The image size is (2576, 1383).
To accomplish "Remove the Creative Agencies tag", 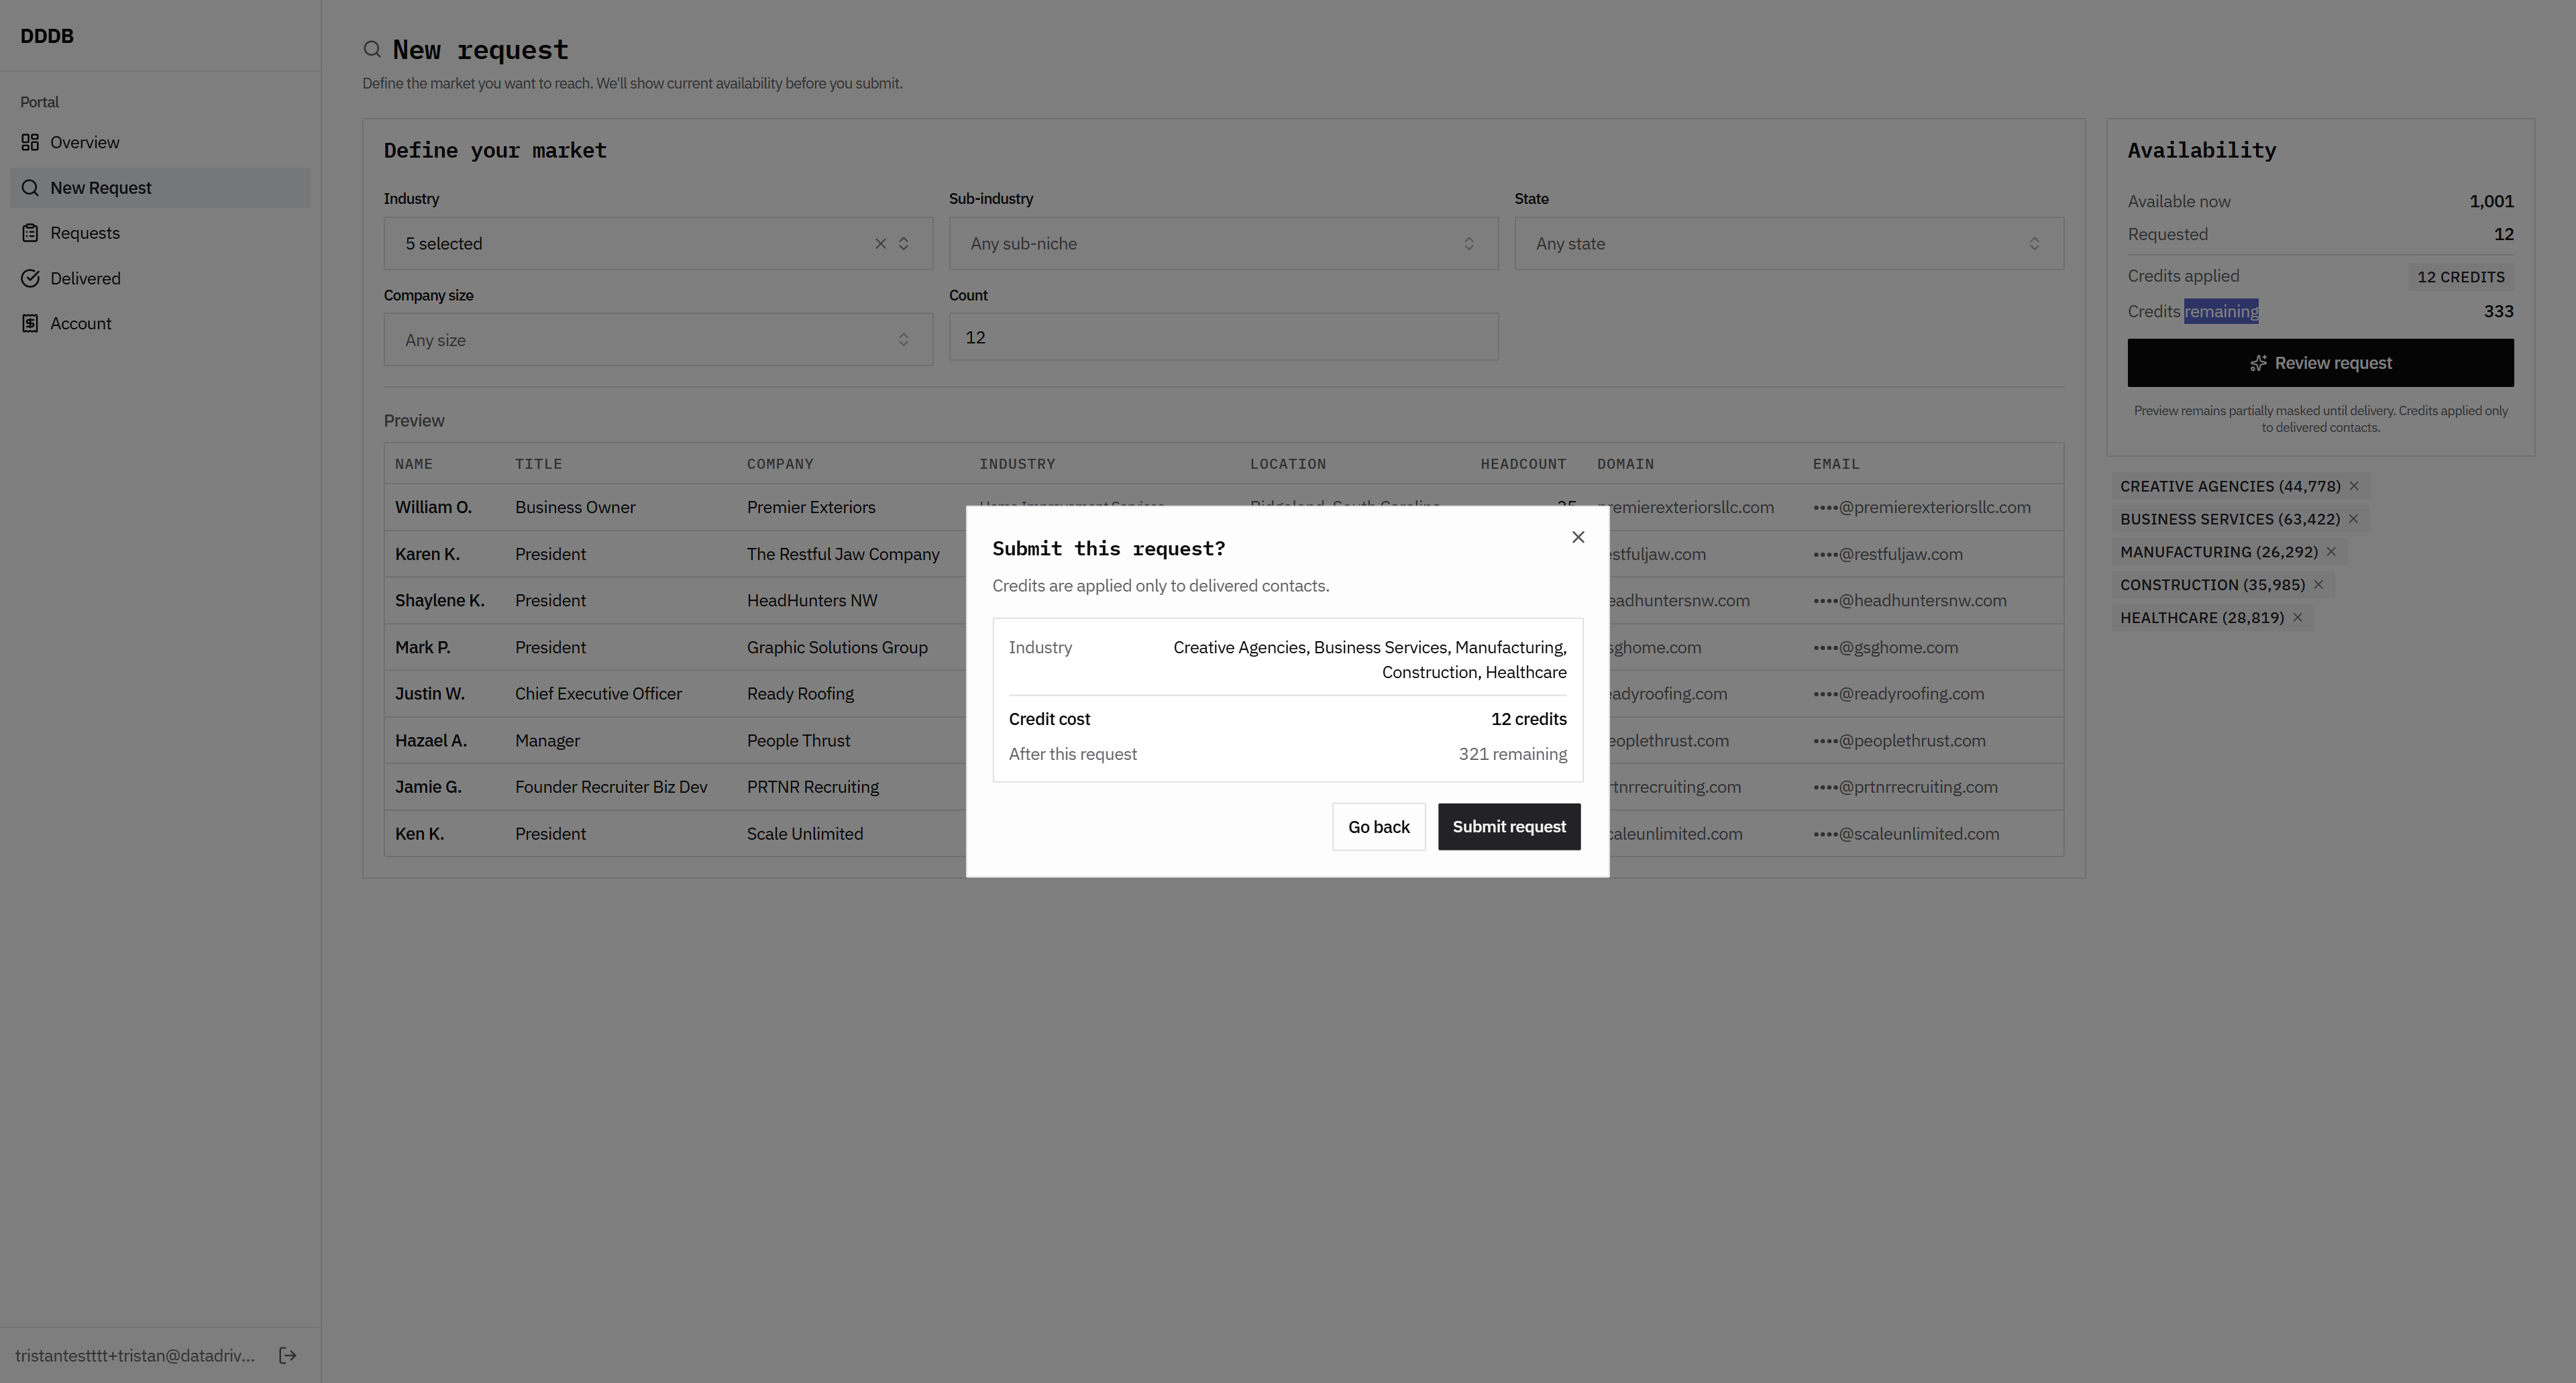I will tap(2354, 486).
